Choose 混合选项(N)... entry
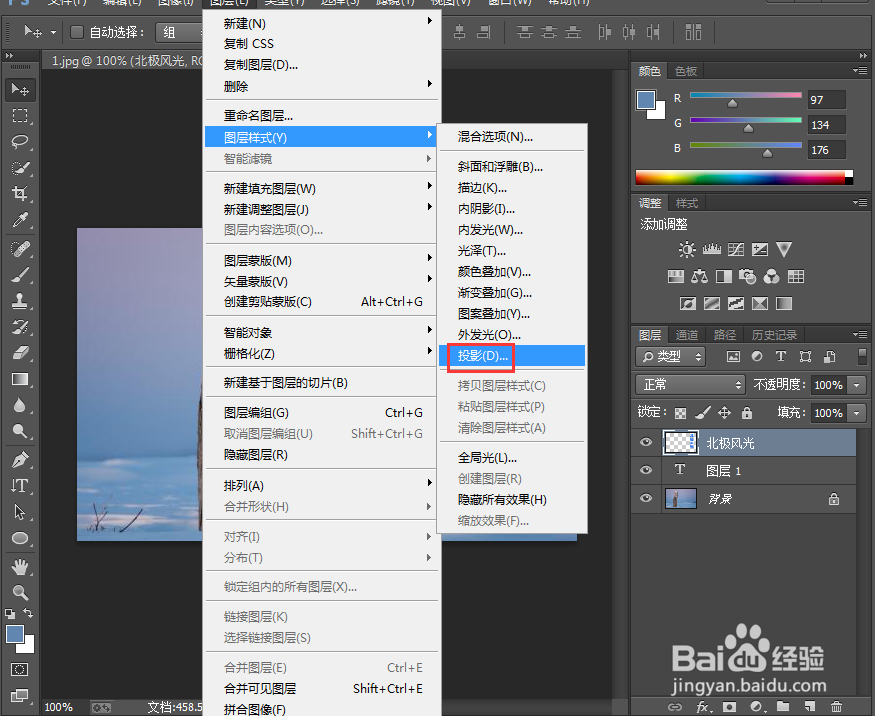 [x=512, y=136]
